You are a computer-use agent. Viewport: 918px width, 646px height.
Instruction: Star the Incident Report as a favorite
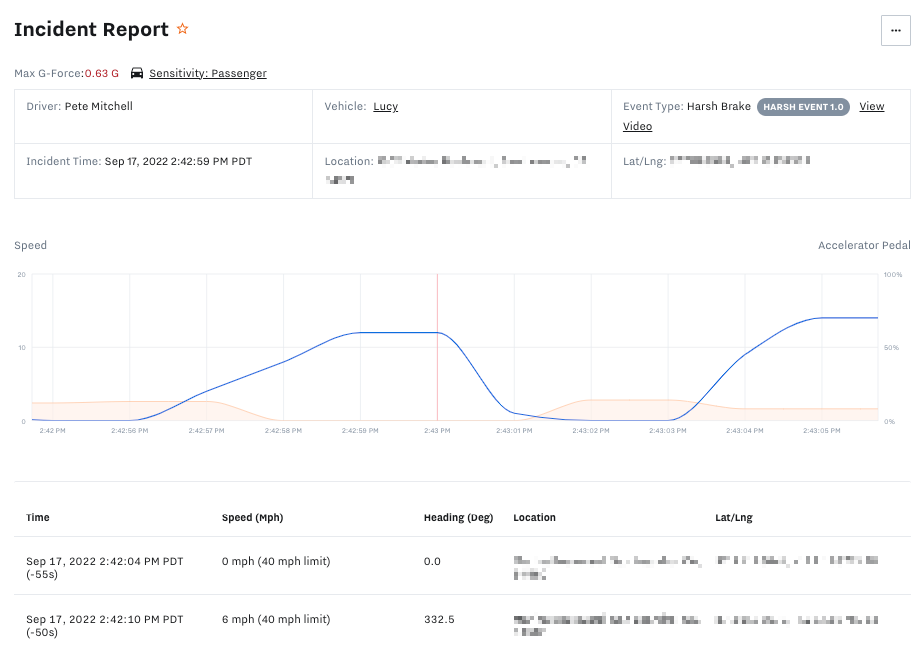[x=183, y=29]
